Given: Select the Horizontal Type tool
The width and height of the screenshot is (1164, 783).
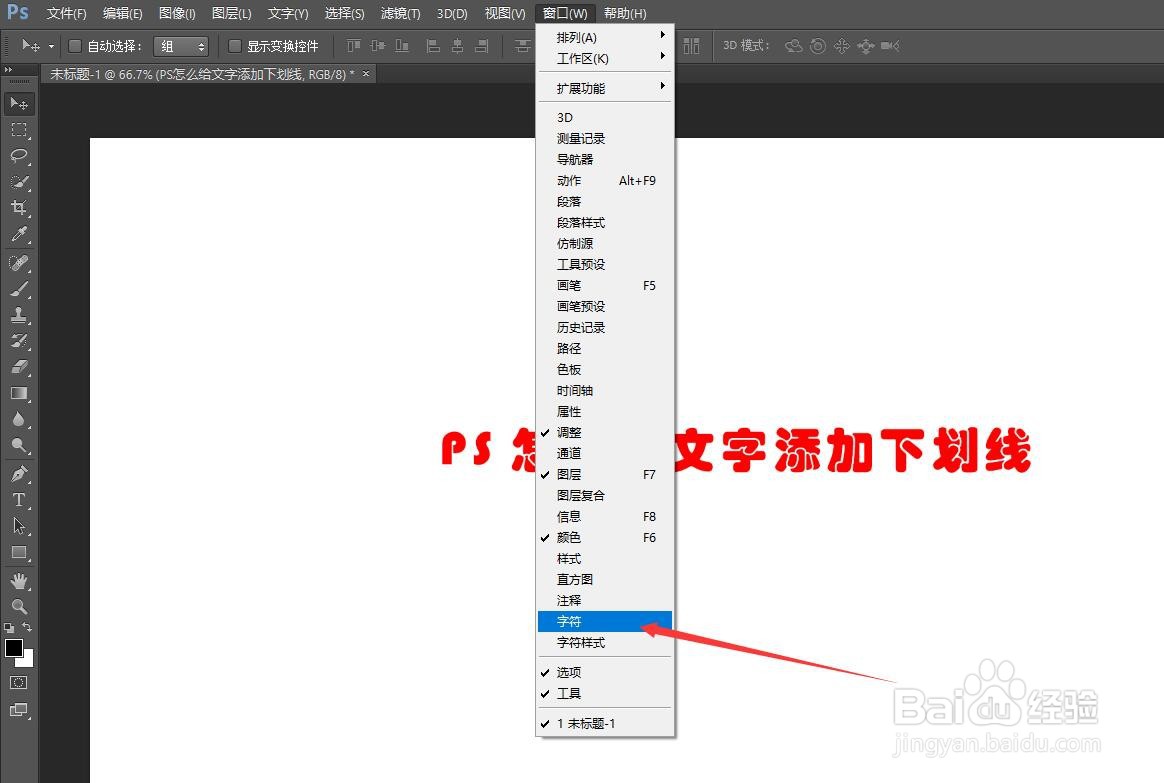Looking at the screenshot, I should (19, 500).
